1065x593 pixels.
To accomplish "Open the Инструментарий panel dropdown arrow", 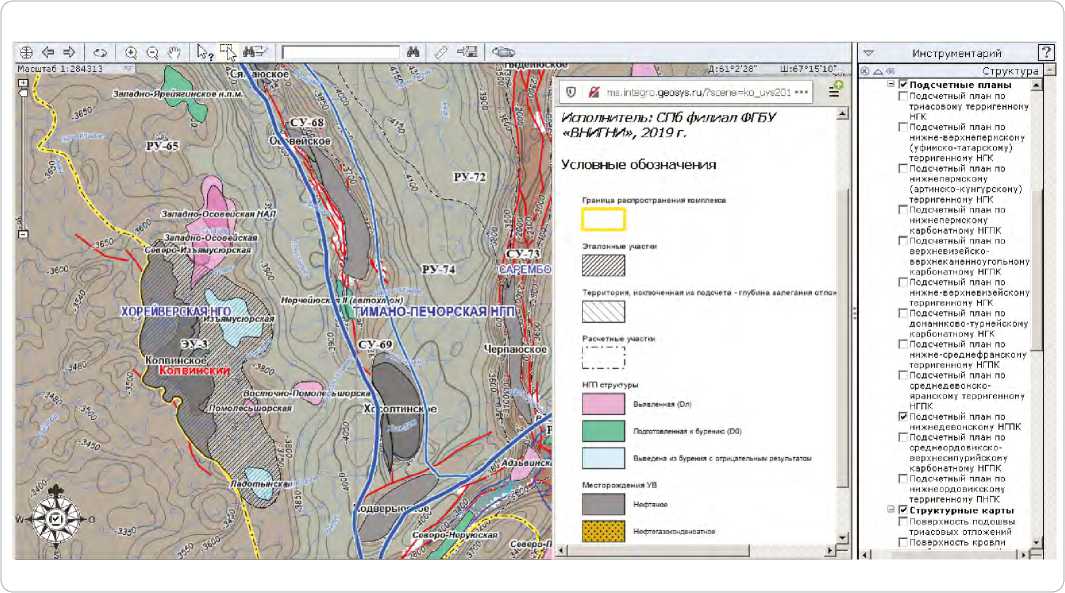I will 868,53.
